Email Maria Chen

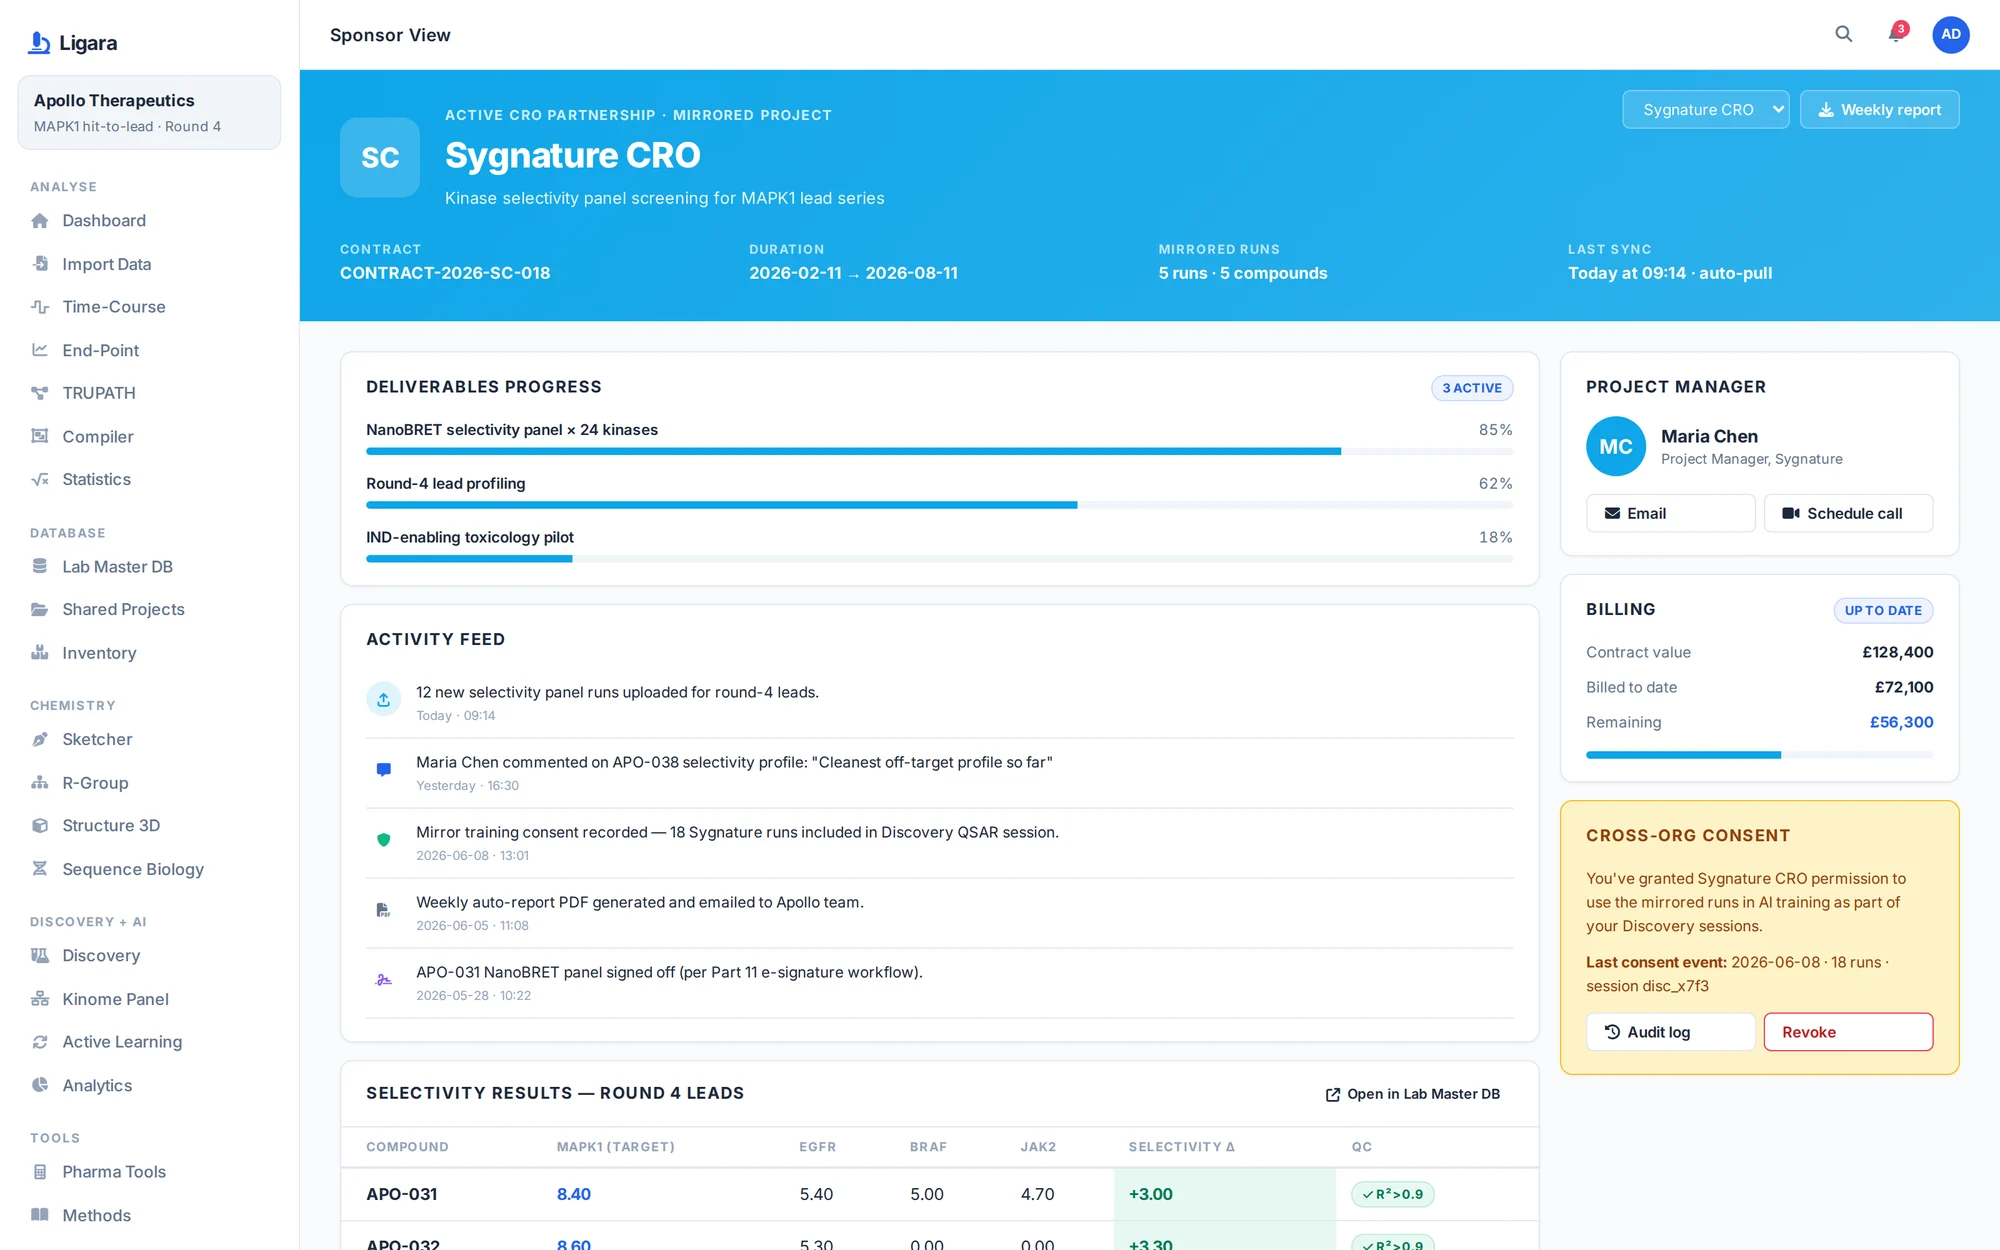1670,513
